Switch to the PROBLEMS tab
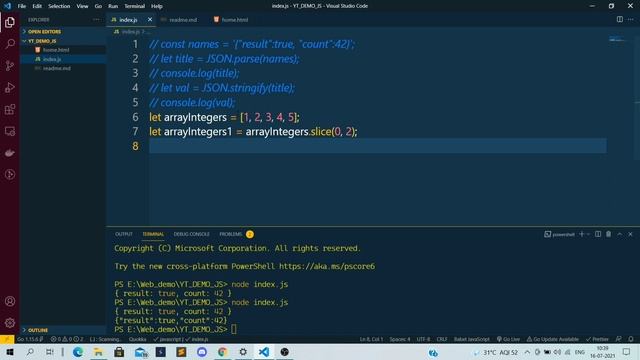Screen dimensions: 640x360 pos(231,234)
